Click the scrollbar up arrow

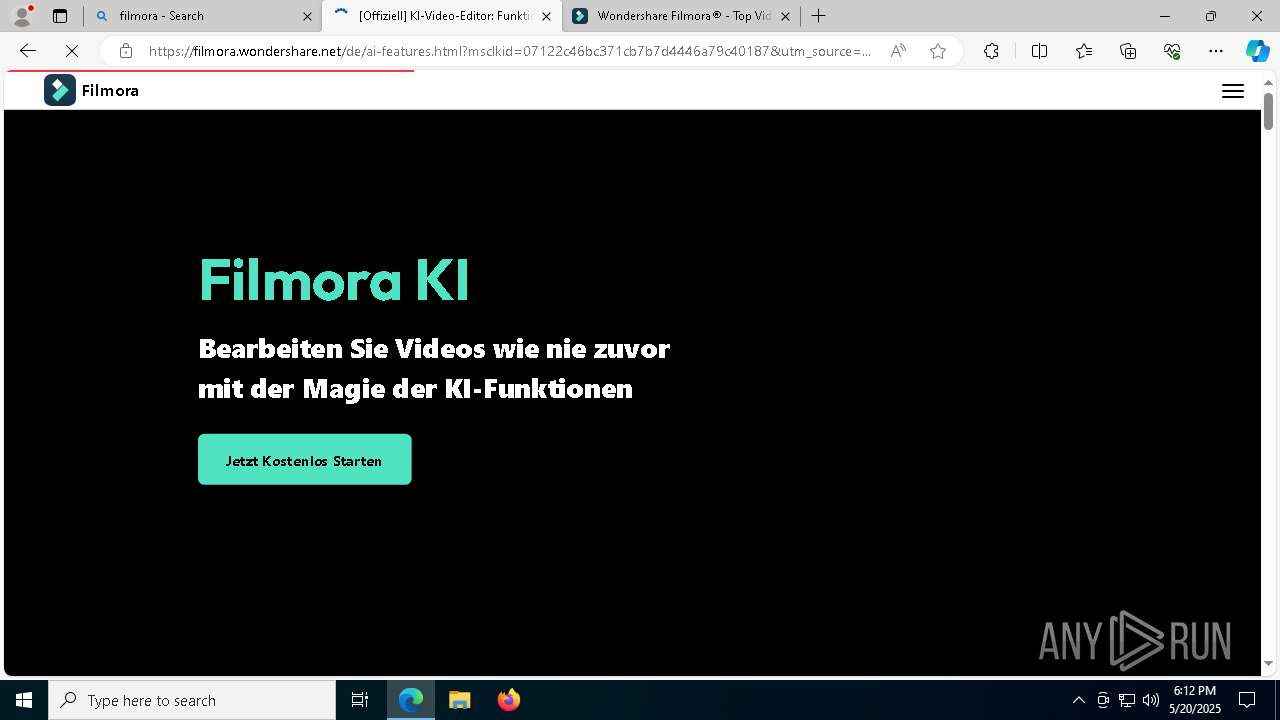1268,81
